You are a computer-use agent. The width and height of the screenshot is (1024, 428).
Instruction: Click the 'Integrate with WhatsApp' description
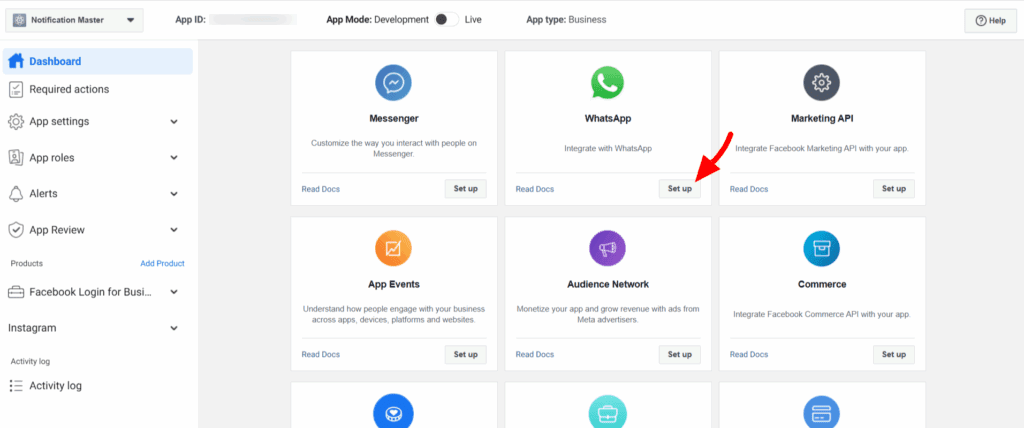pyautogui.click(x=608, y=148)
